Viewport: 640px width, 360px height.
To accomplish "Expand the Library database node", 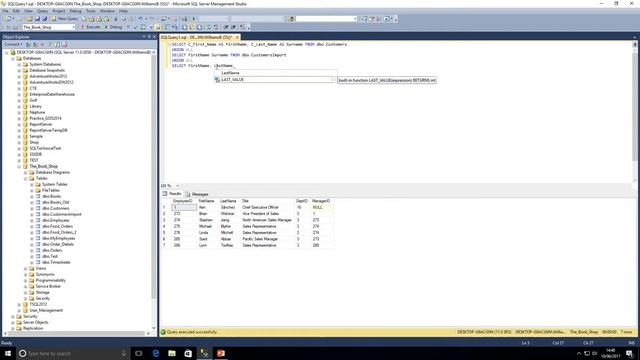I will pyautogui.click(x=19, y=106).
